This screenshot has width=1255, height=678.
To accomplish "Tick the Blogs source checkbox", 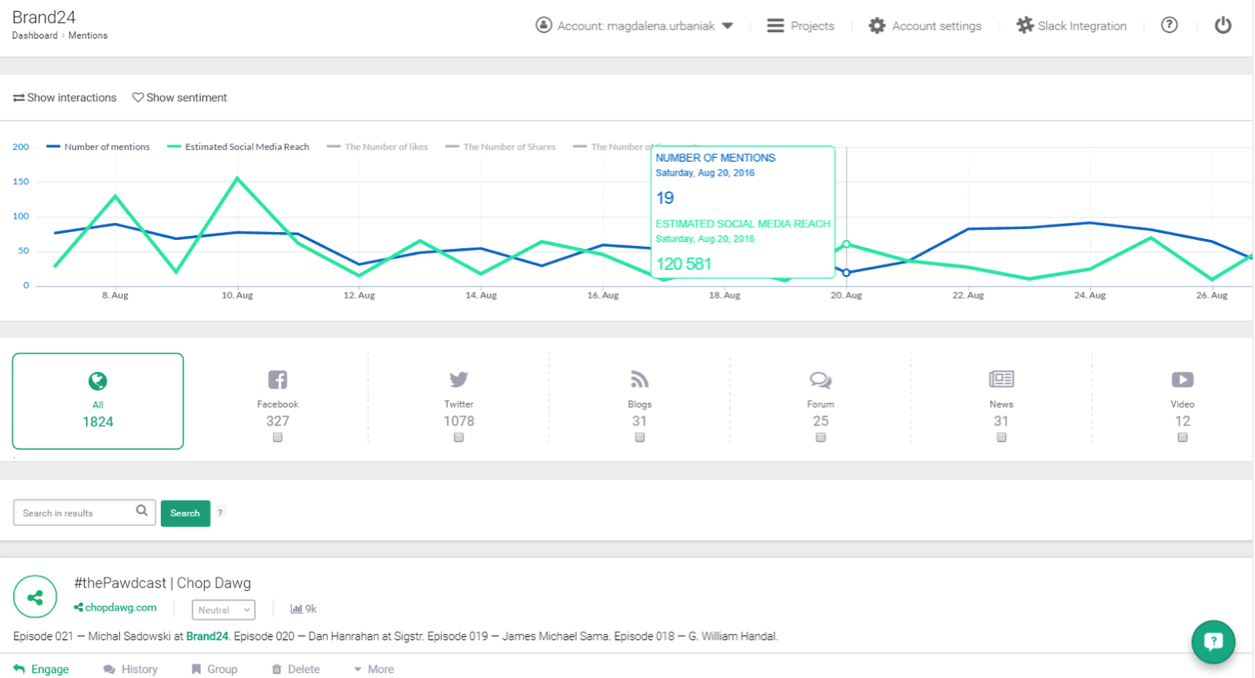I will [640, 437].
